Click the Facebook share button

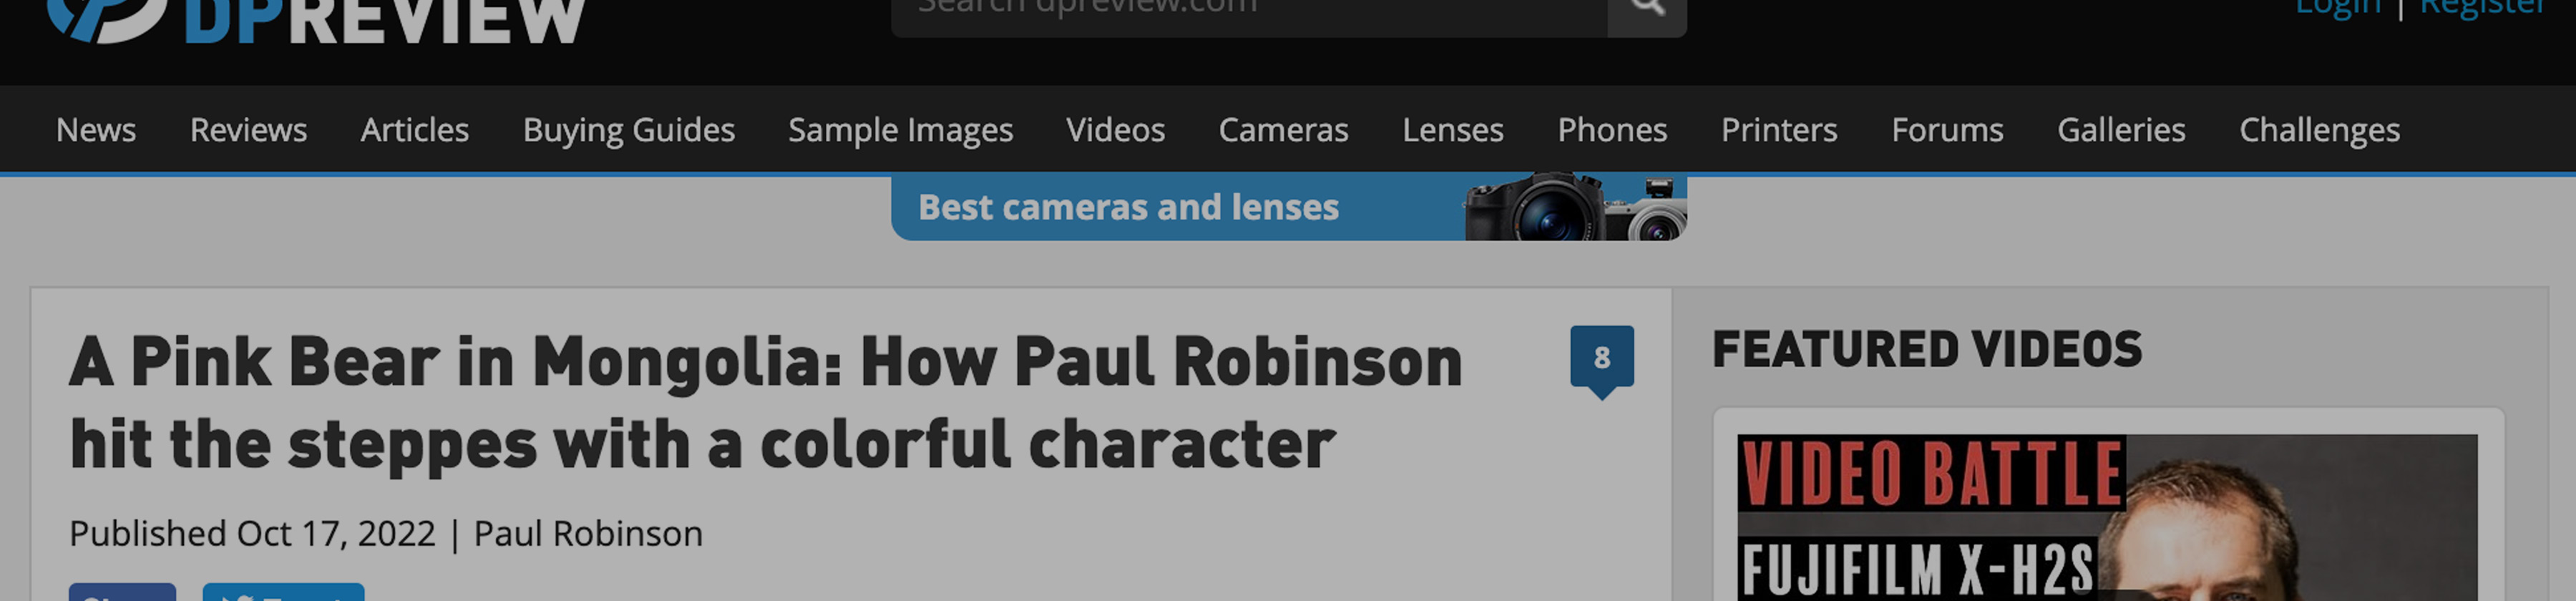click(122, 592)
